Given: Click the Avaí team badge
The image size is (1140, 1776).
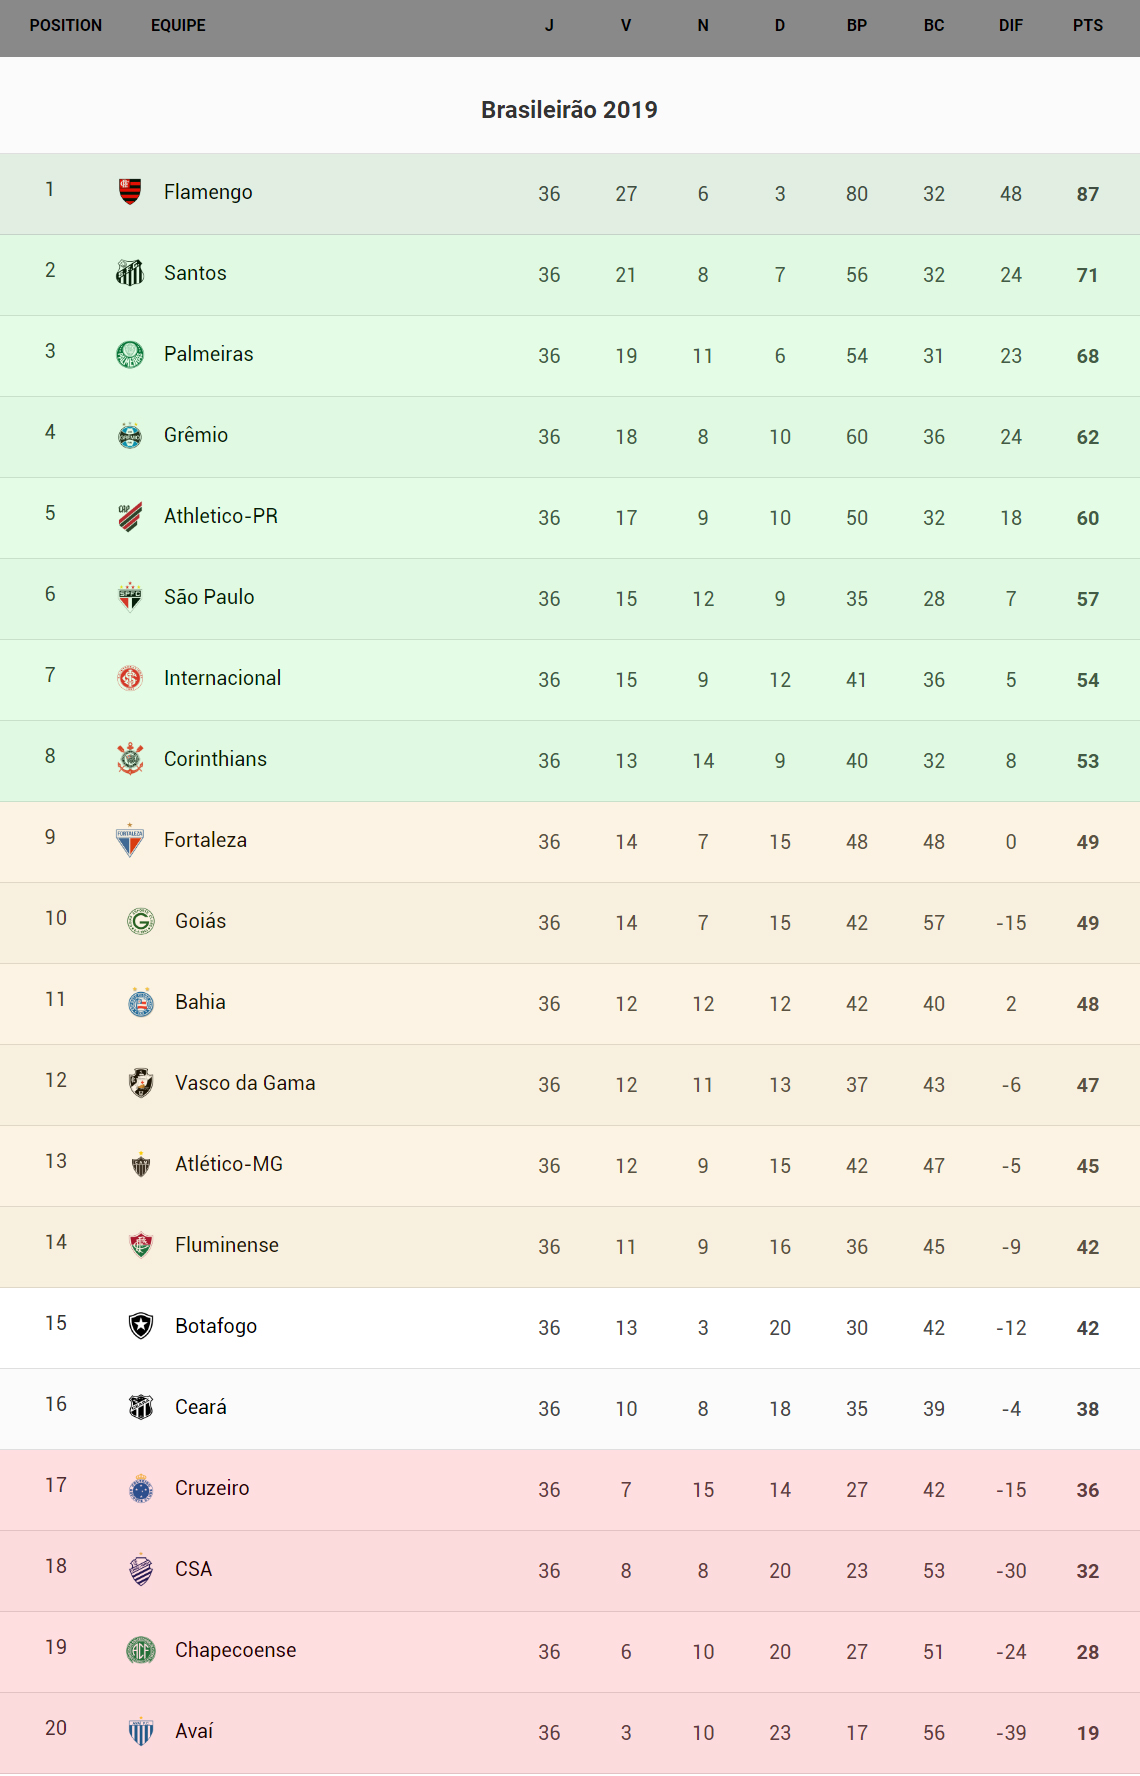Looking at the screenshot, I should [x=141, y=1731].
